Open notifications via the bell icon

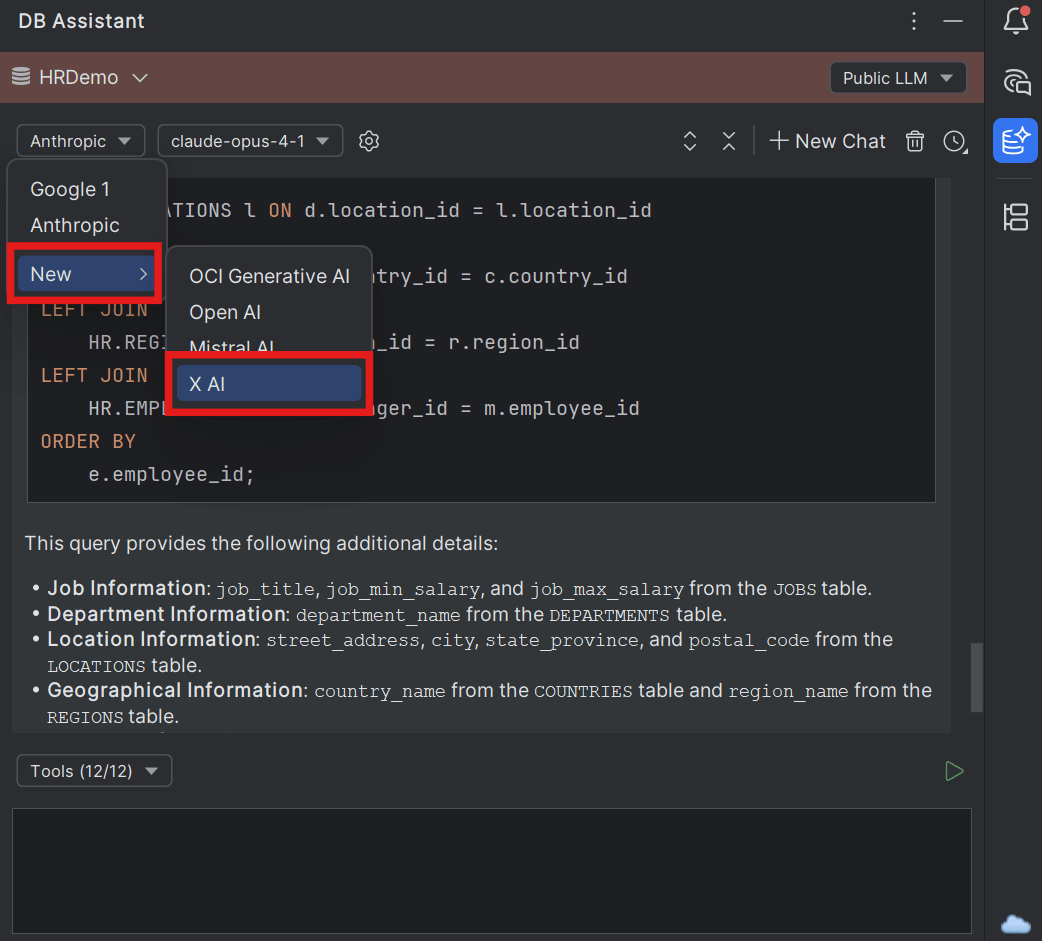pos(1015,21)
